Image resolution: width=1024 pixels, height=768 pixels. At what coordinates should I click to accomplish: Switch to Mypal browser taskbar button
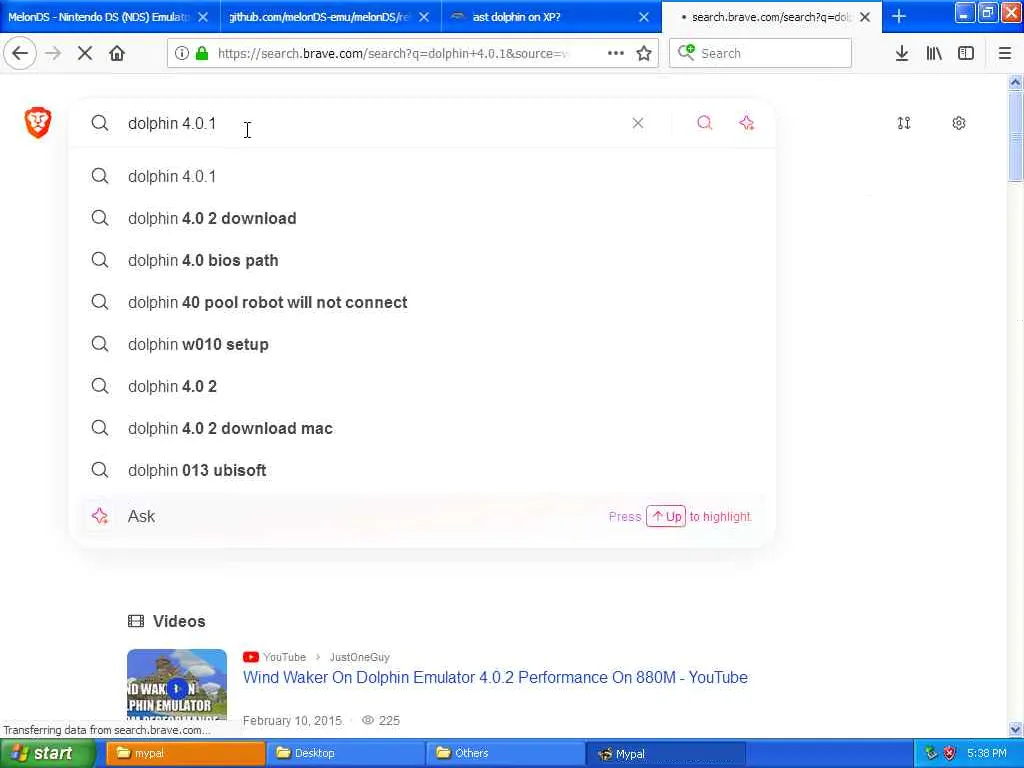(x=666, y=753)
